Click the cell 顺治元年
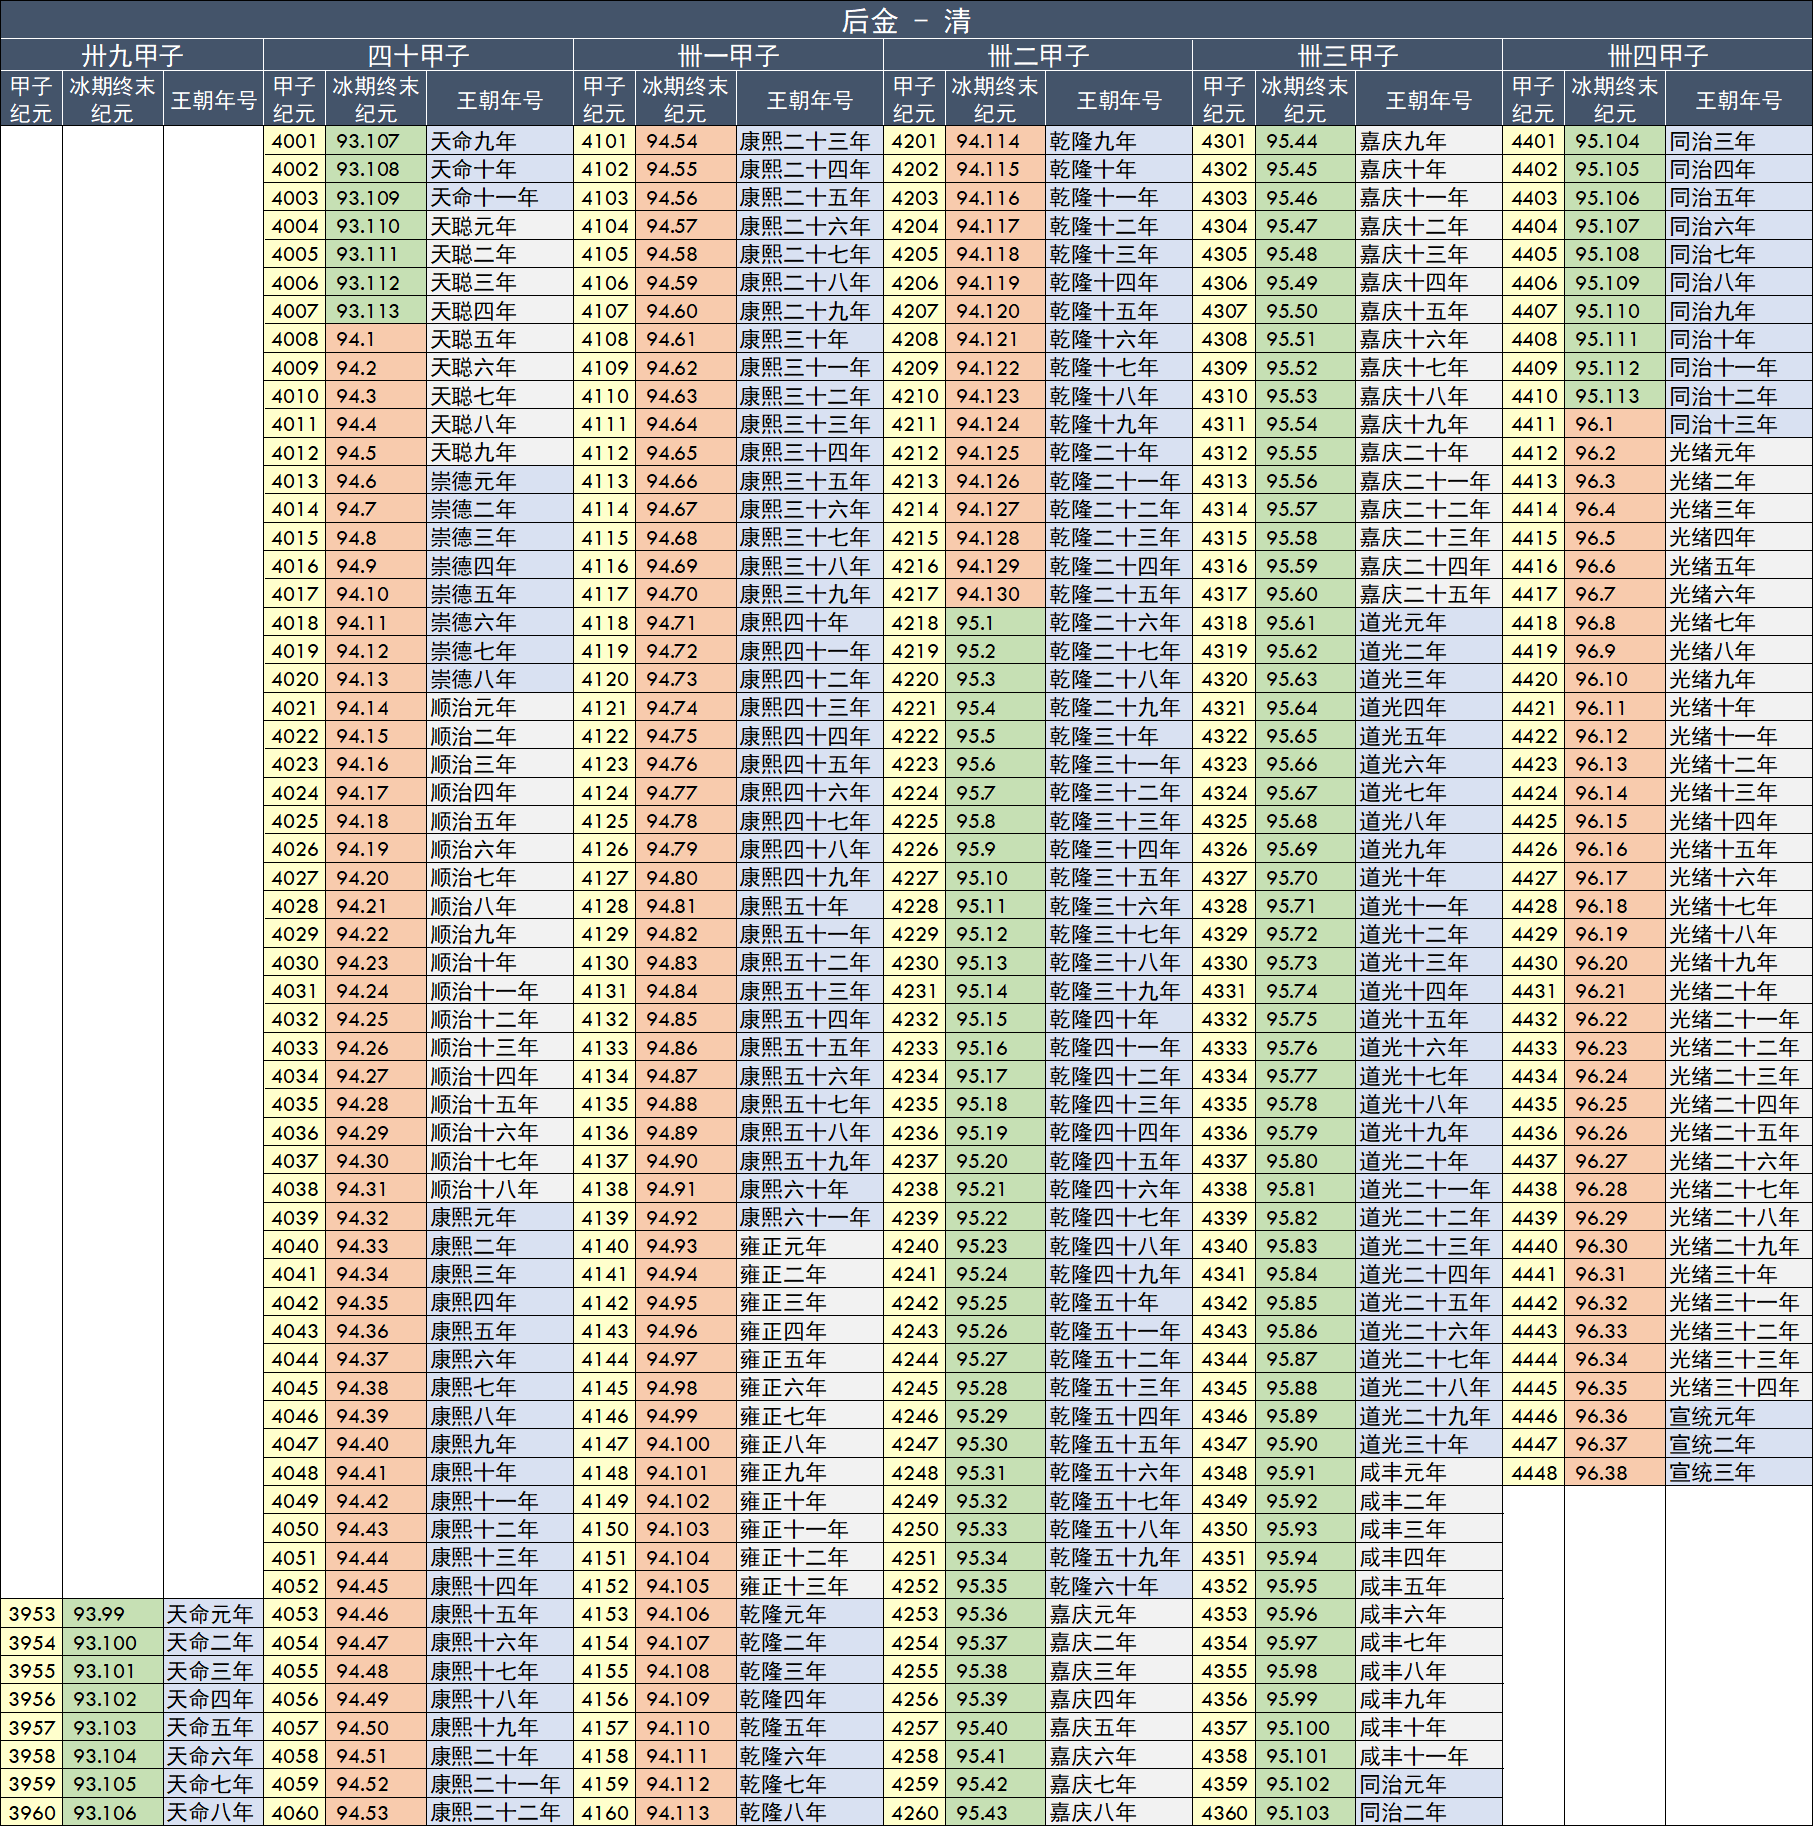This screenshot has width=1814, height=1827. click(500, 708)
